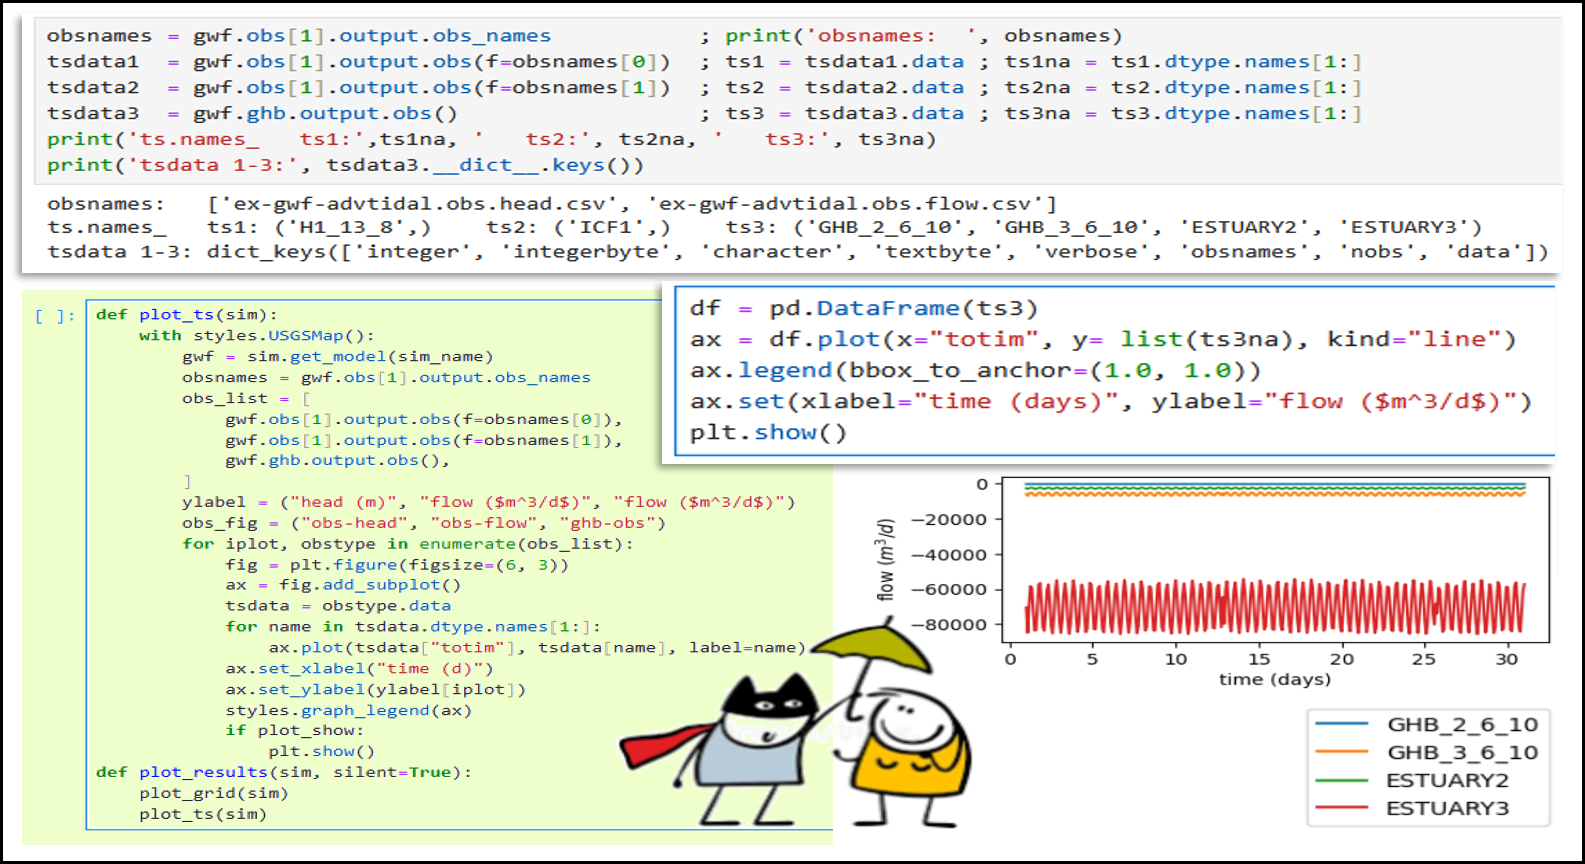Viewport: 1585px width, 864px height.
Task: Click the 'obs_list = [' line
Action: pyautogui.click(x=246, y=398)
